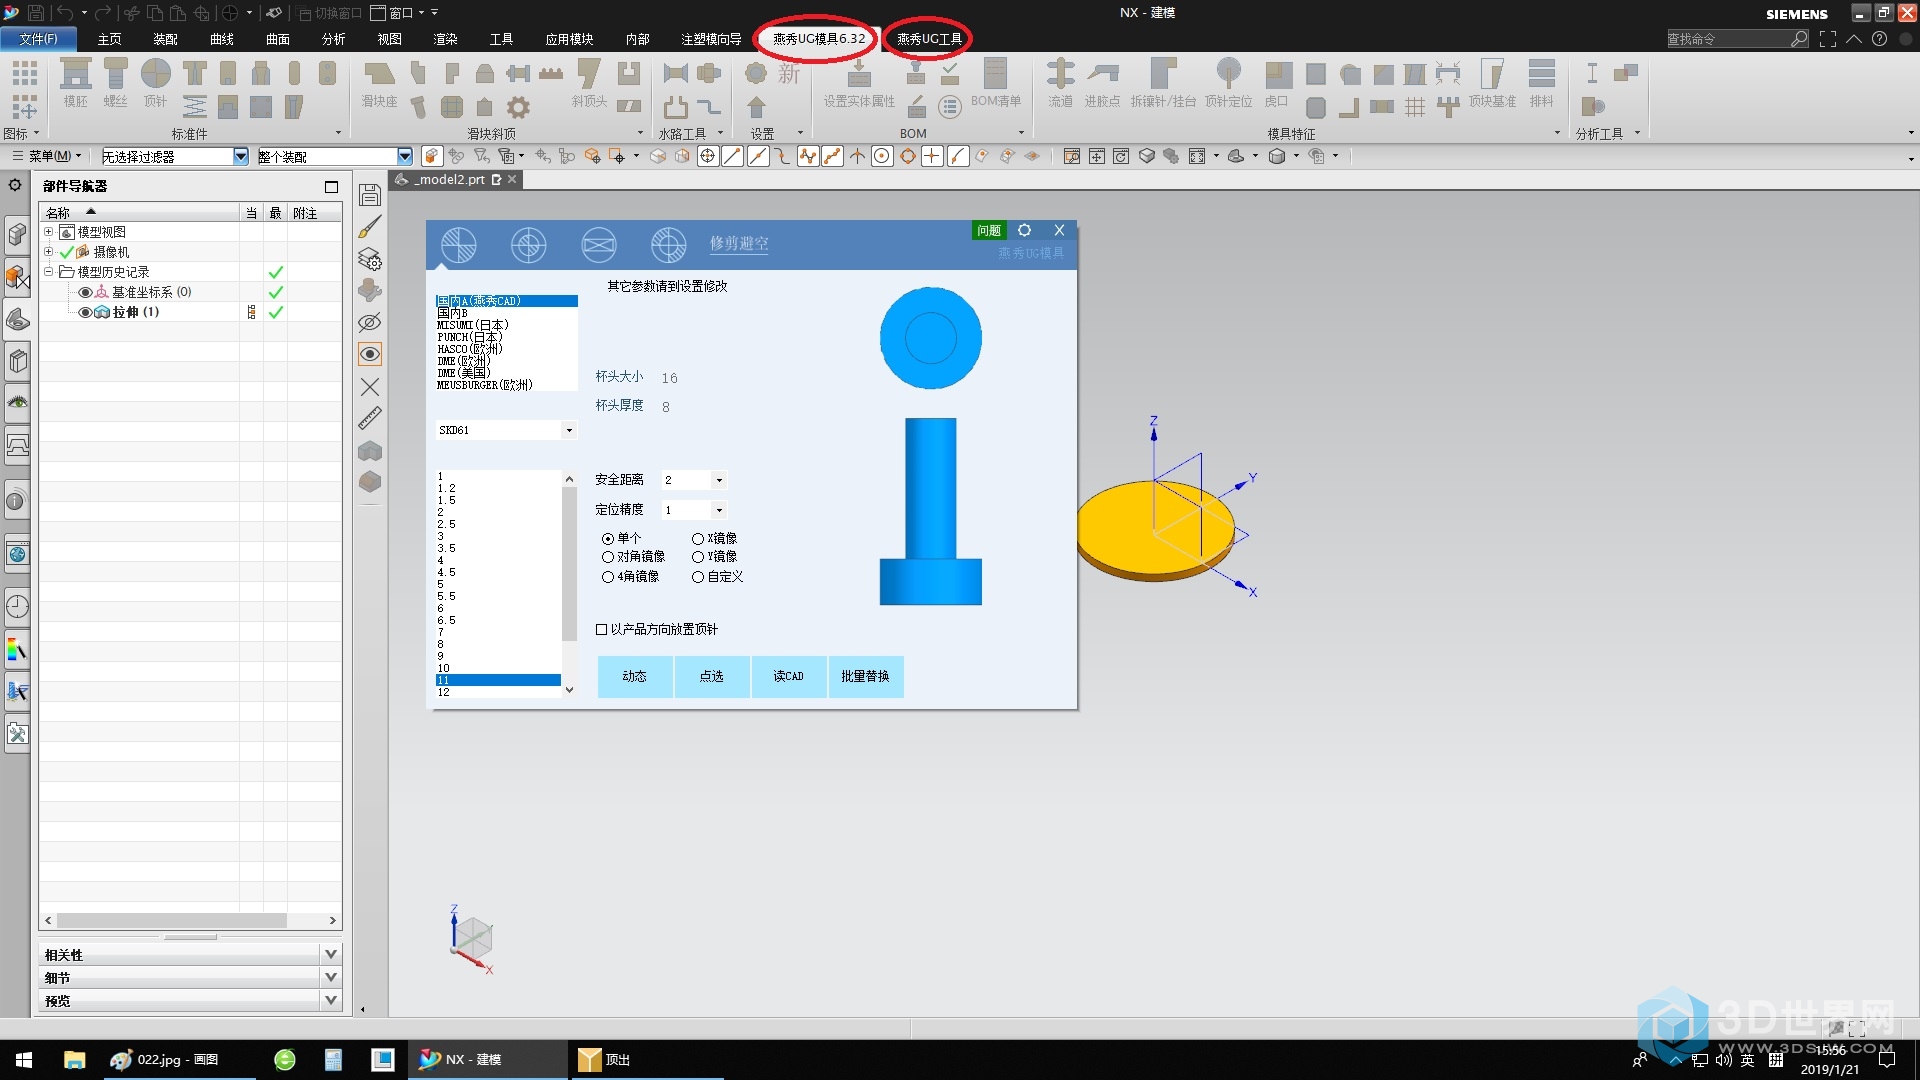This screenshot has height=1080, width=1920.
Task: Click the 顶针 ejector pin icon
Action: click(x=156, y=75)
